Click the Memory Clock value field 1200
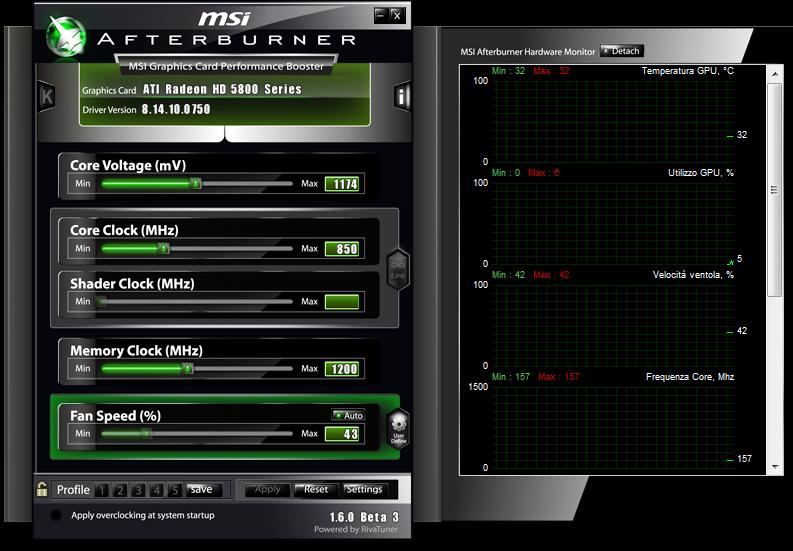 [342, 369]
